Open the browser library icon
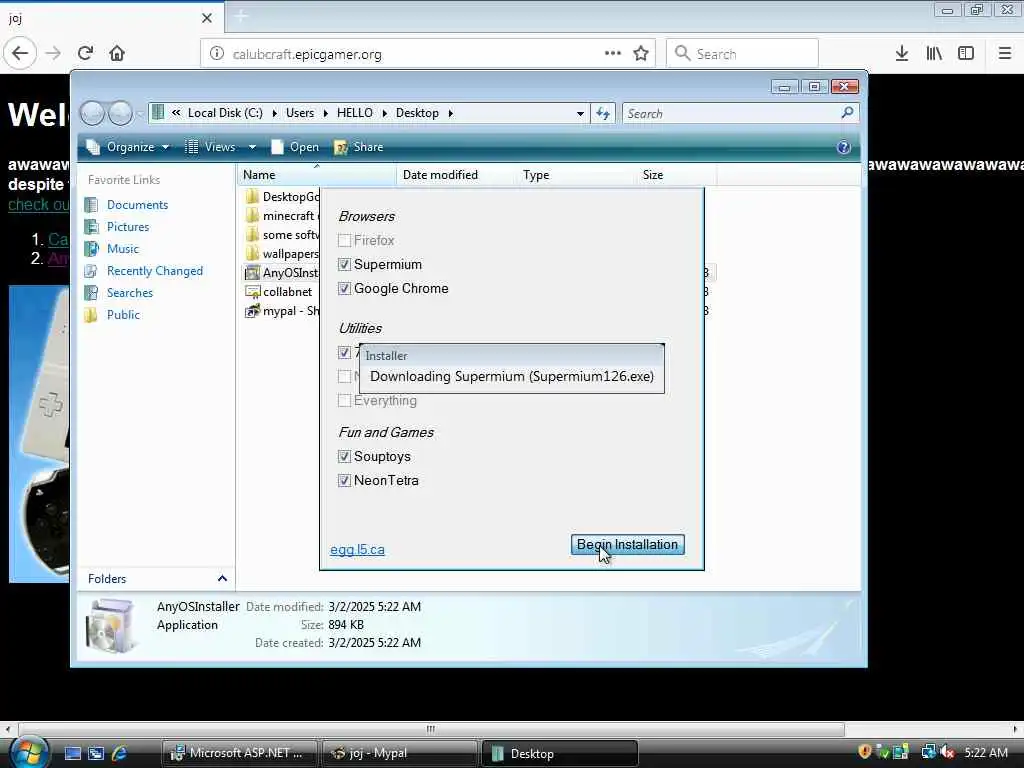1024x768 pixels. click(934, 53)
